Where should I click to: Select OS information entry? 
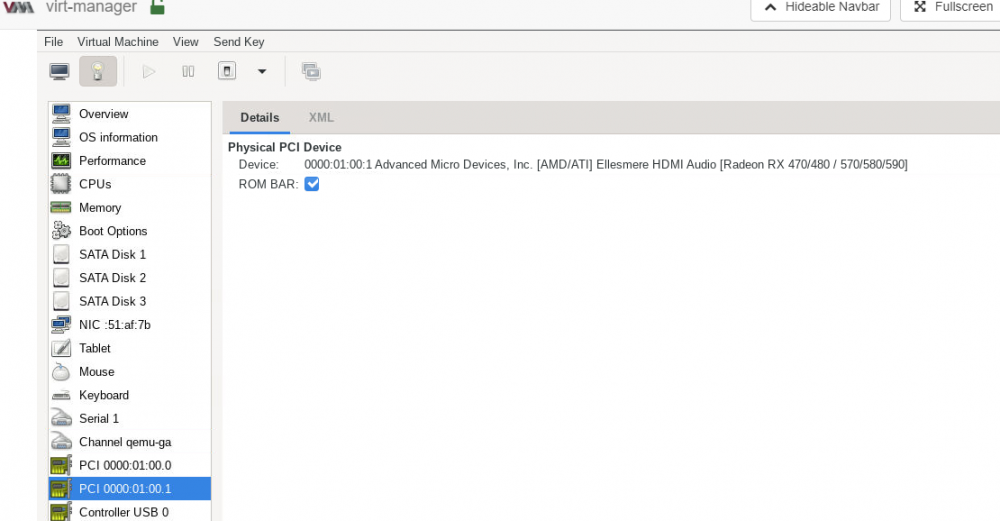130,138
